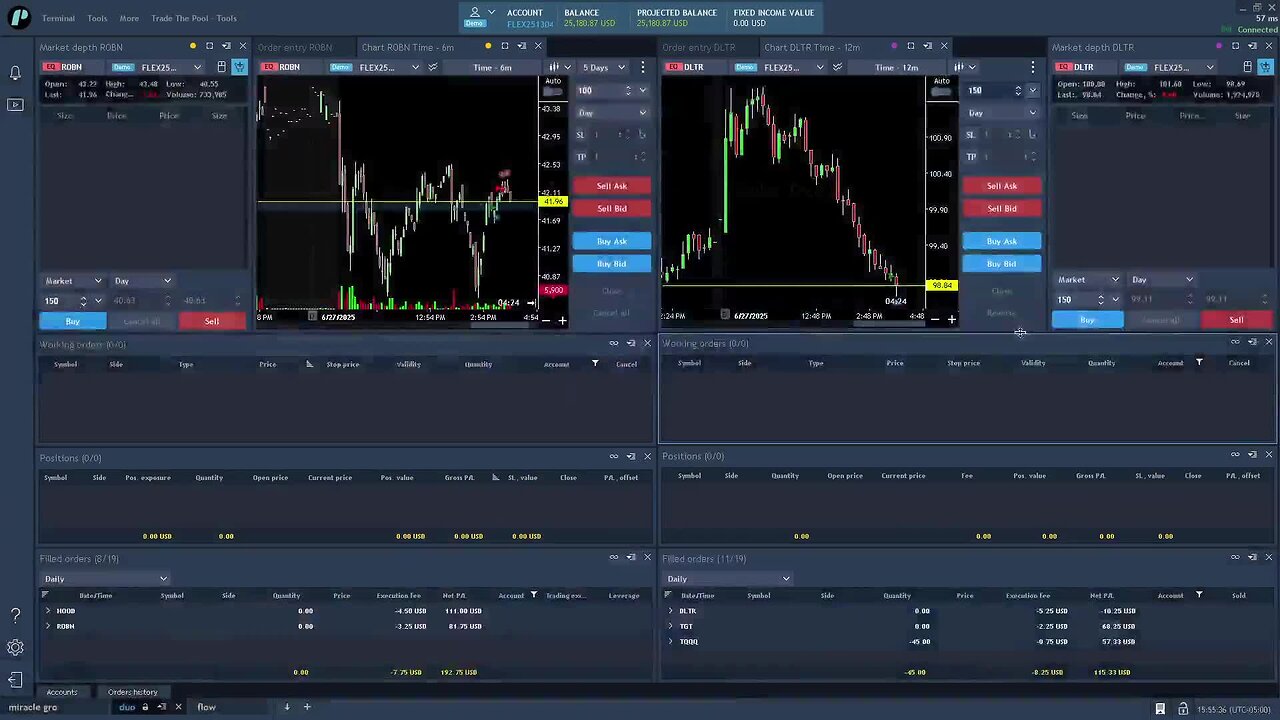Open the settings gear in left sidebar
Viewport: 1280px width, 720px height.
[15, 648]
